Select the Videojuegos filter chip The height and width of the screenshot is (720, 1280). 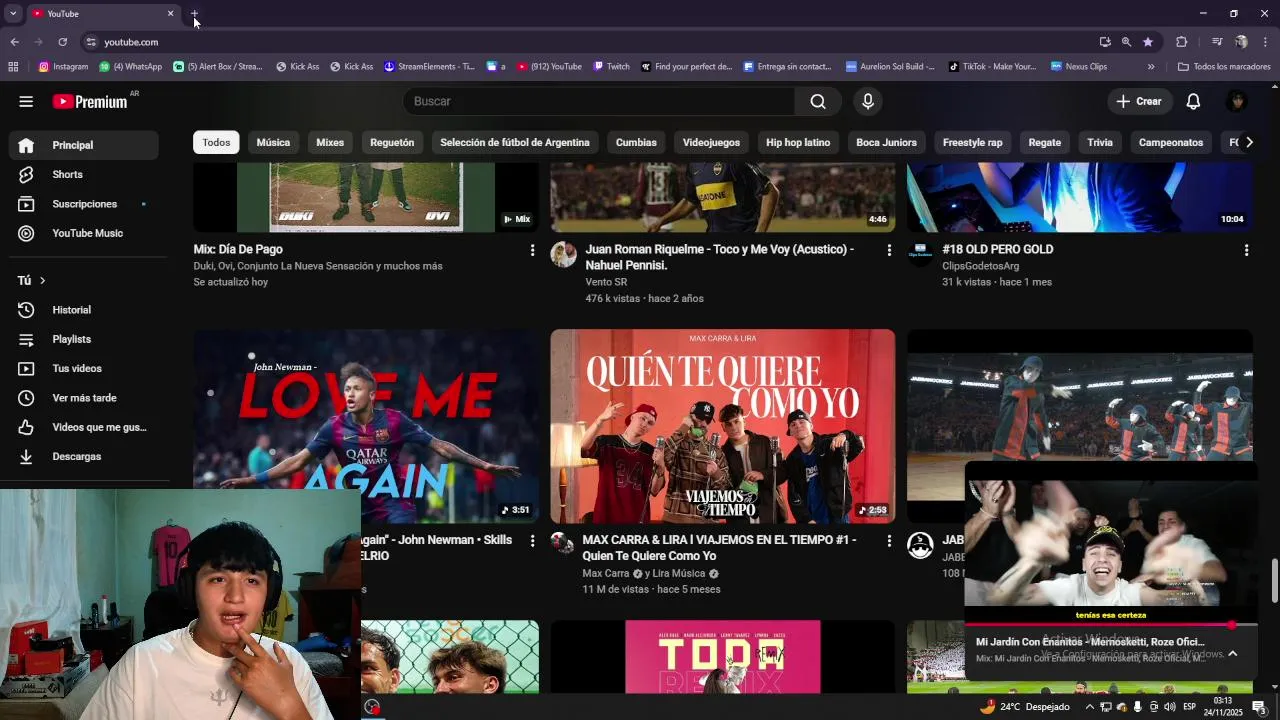coord(711,142)
